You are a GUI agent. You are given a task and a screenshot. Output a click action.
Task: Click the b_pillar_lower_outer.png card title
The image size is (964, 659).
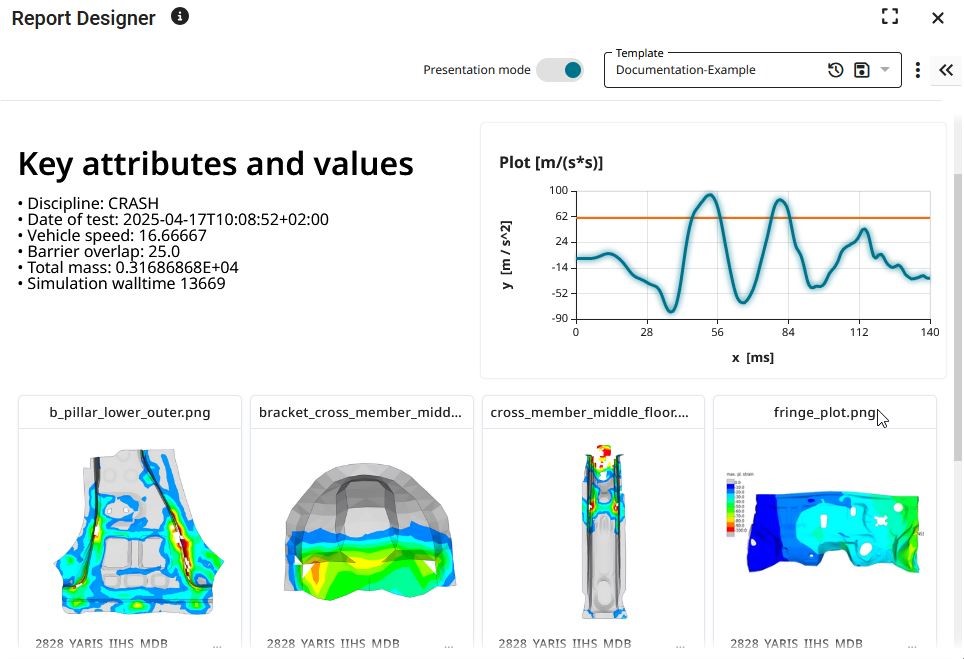pyautogui.click(x=130, y=412)
